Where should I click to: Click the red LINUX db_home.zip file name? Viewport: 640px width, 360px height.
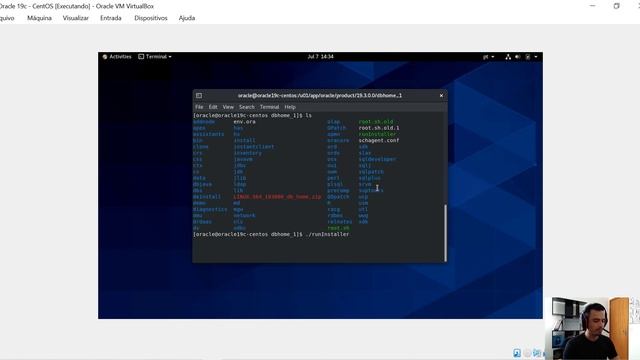point(277,197)
